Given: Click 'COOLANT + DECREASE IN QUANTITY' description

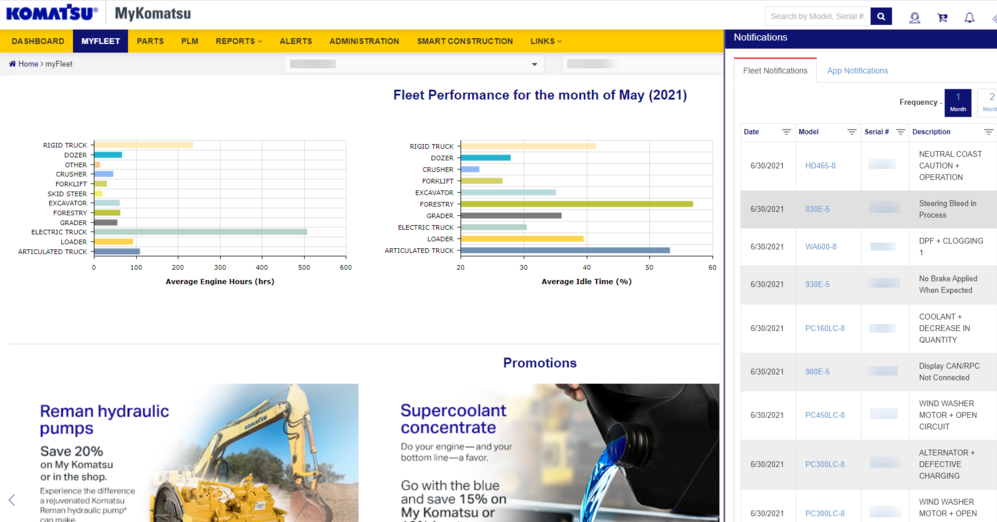Looking at the screenshot, I should [x=944, y=328].
